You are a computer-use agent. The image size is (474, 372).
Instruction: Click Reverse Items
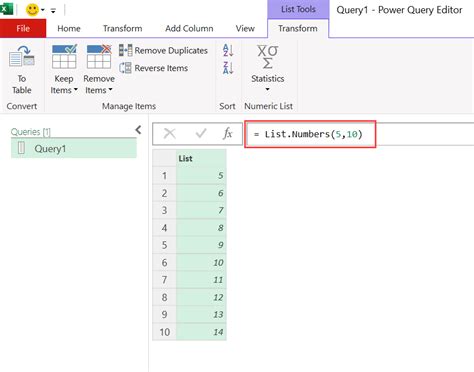click(x=154, y=68)
